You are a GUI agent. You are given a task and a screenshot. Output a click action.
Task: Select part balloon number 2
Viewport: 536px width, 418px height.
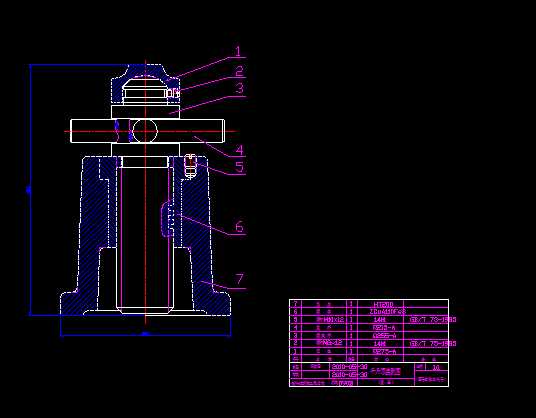point(240,71)
